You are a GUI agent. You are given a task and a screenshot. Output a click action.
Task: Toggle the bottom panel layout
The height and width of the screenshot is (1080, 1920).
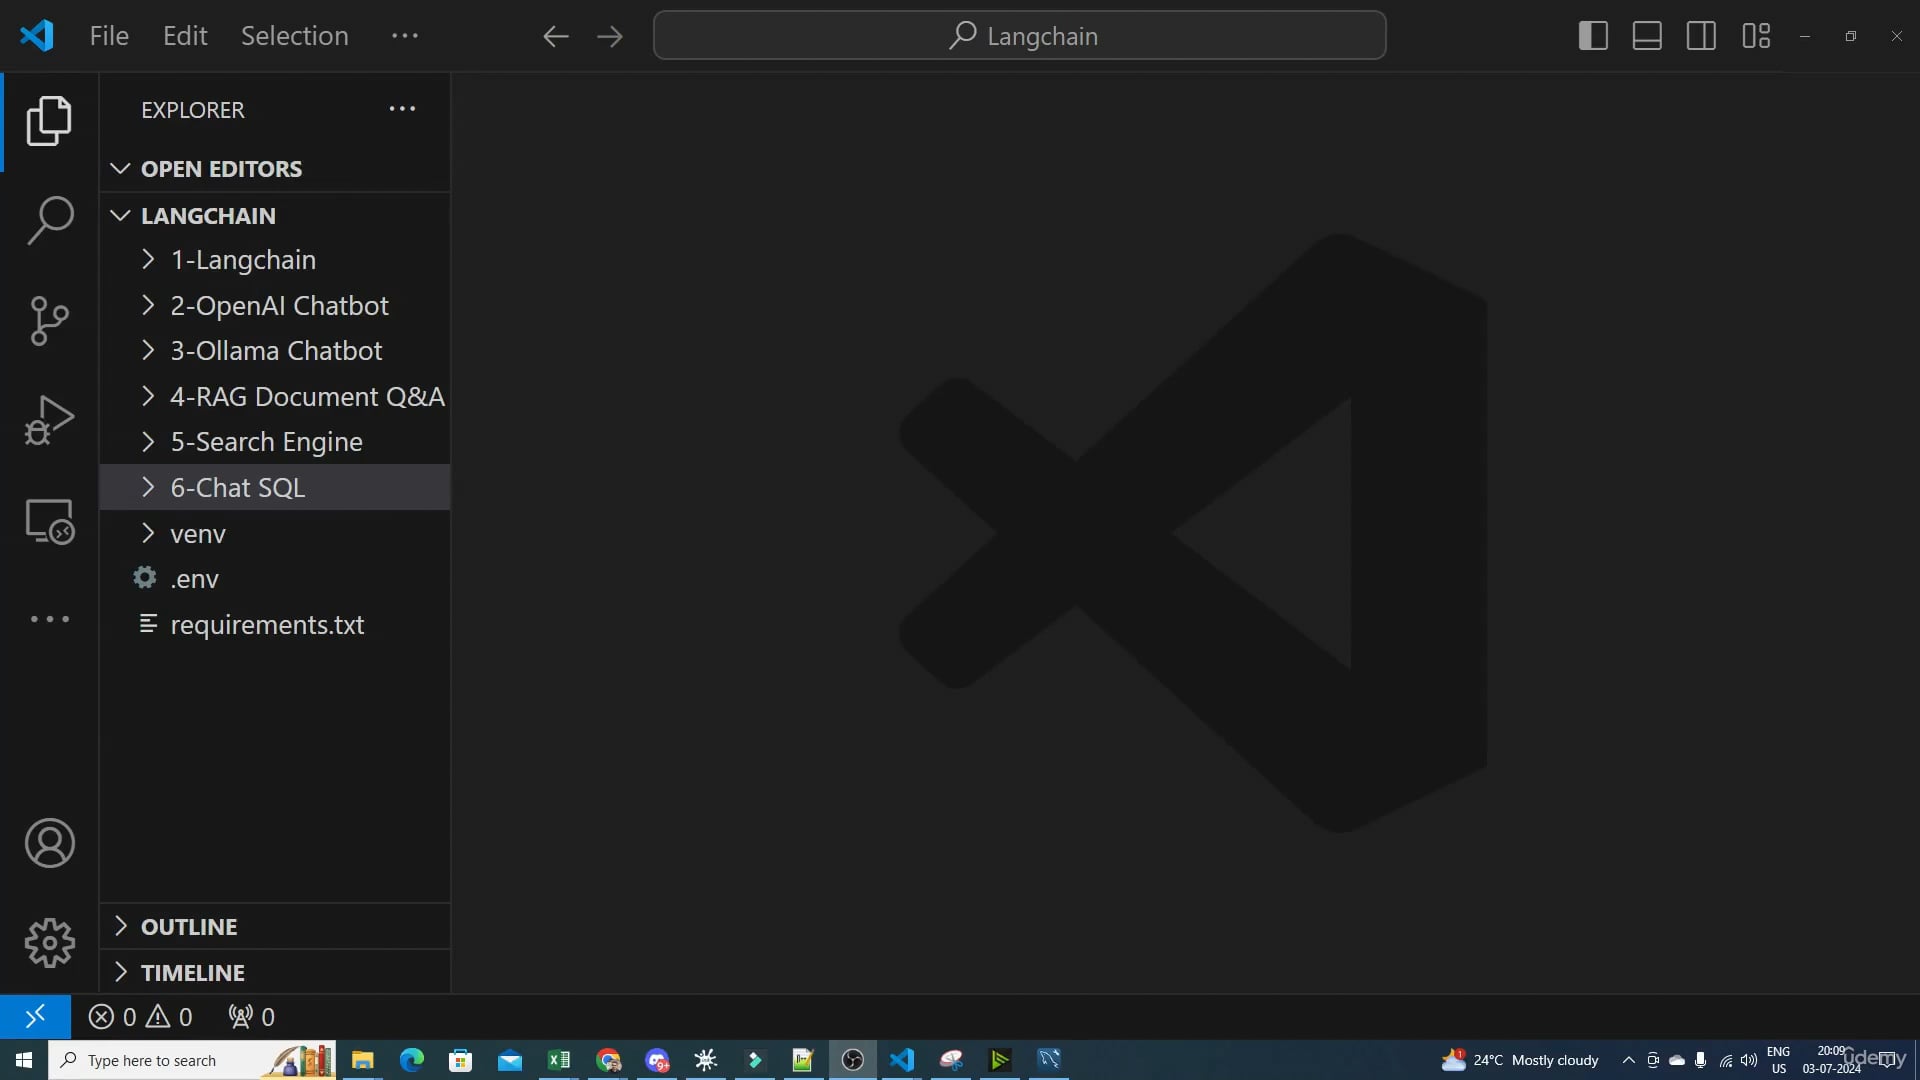[1647, 36]
